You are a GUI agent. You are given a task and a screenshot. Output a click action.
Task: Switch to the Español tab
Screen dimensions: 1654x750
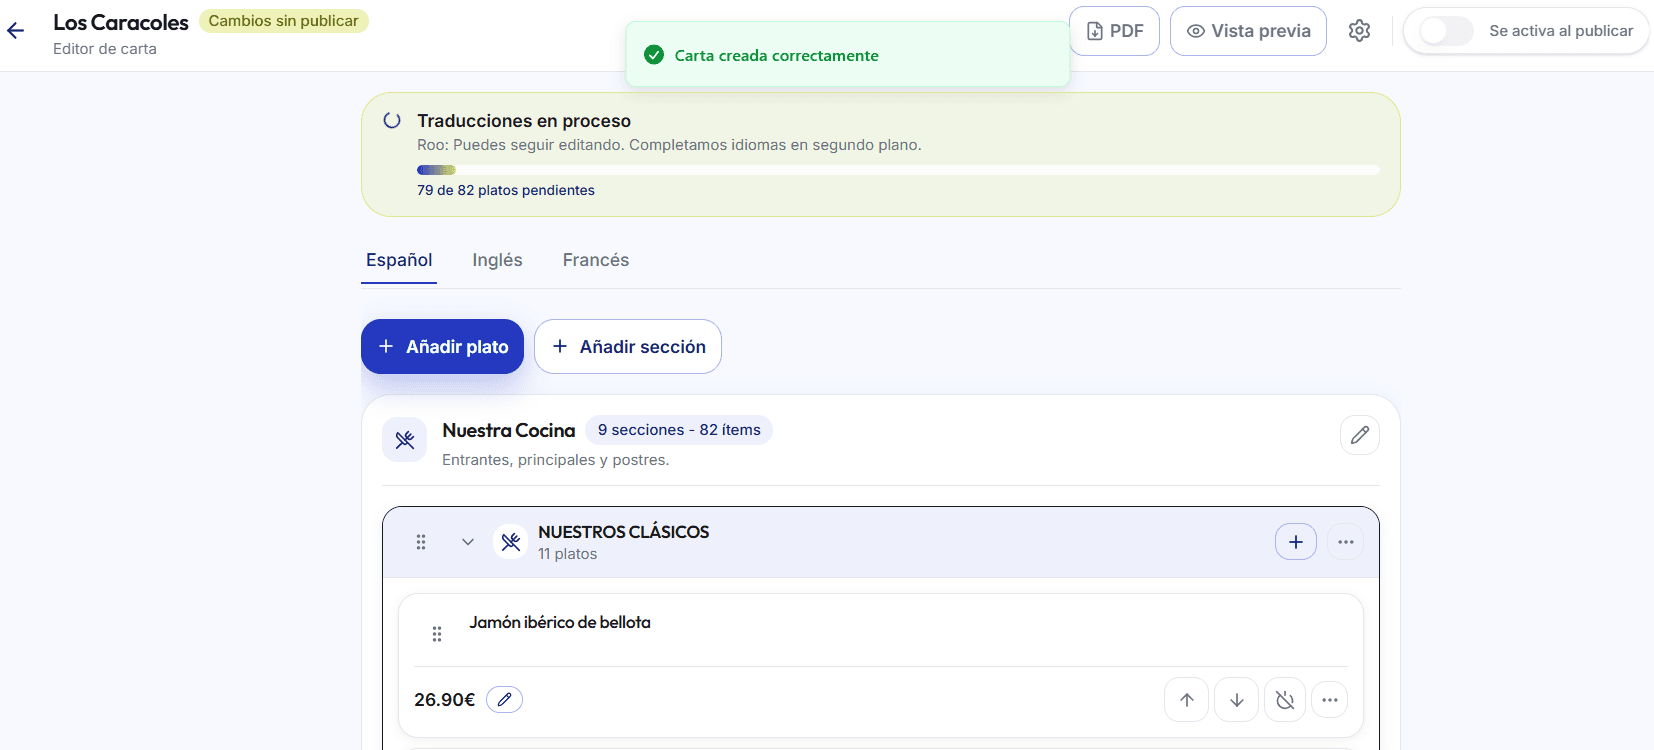pos(399,260)
